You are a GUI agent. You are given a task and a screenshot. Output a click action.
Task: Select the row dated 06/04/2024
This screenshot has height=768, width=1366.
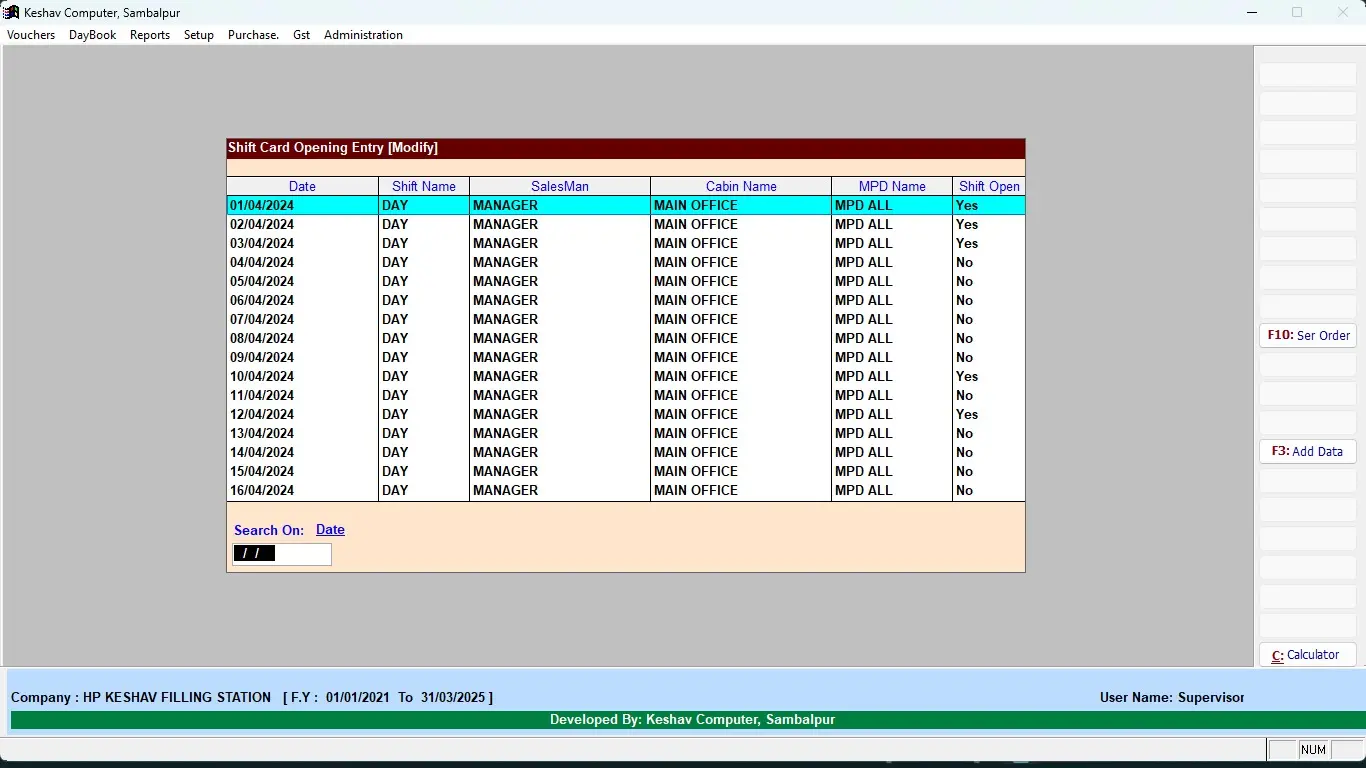[x=626, y=300]
